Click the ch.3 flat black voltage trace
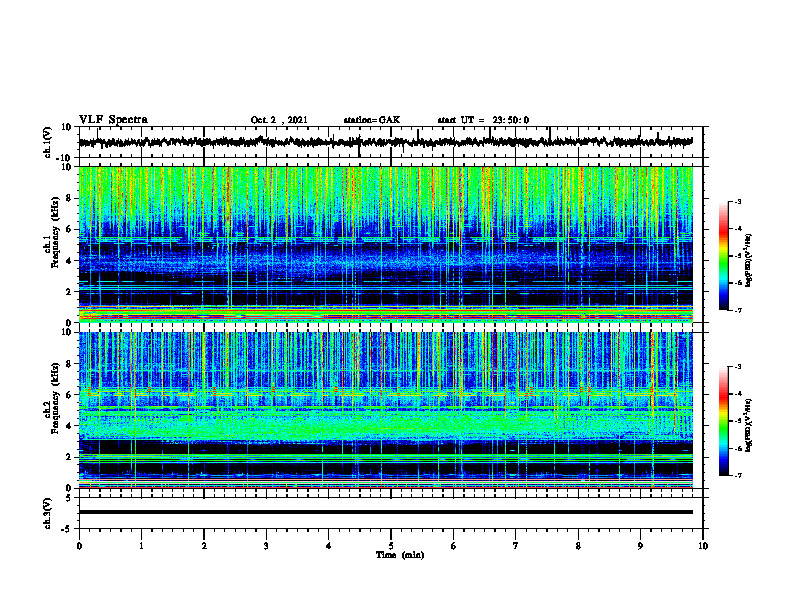 pos(385,512)
